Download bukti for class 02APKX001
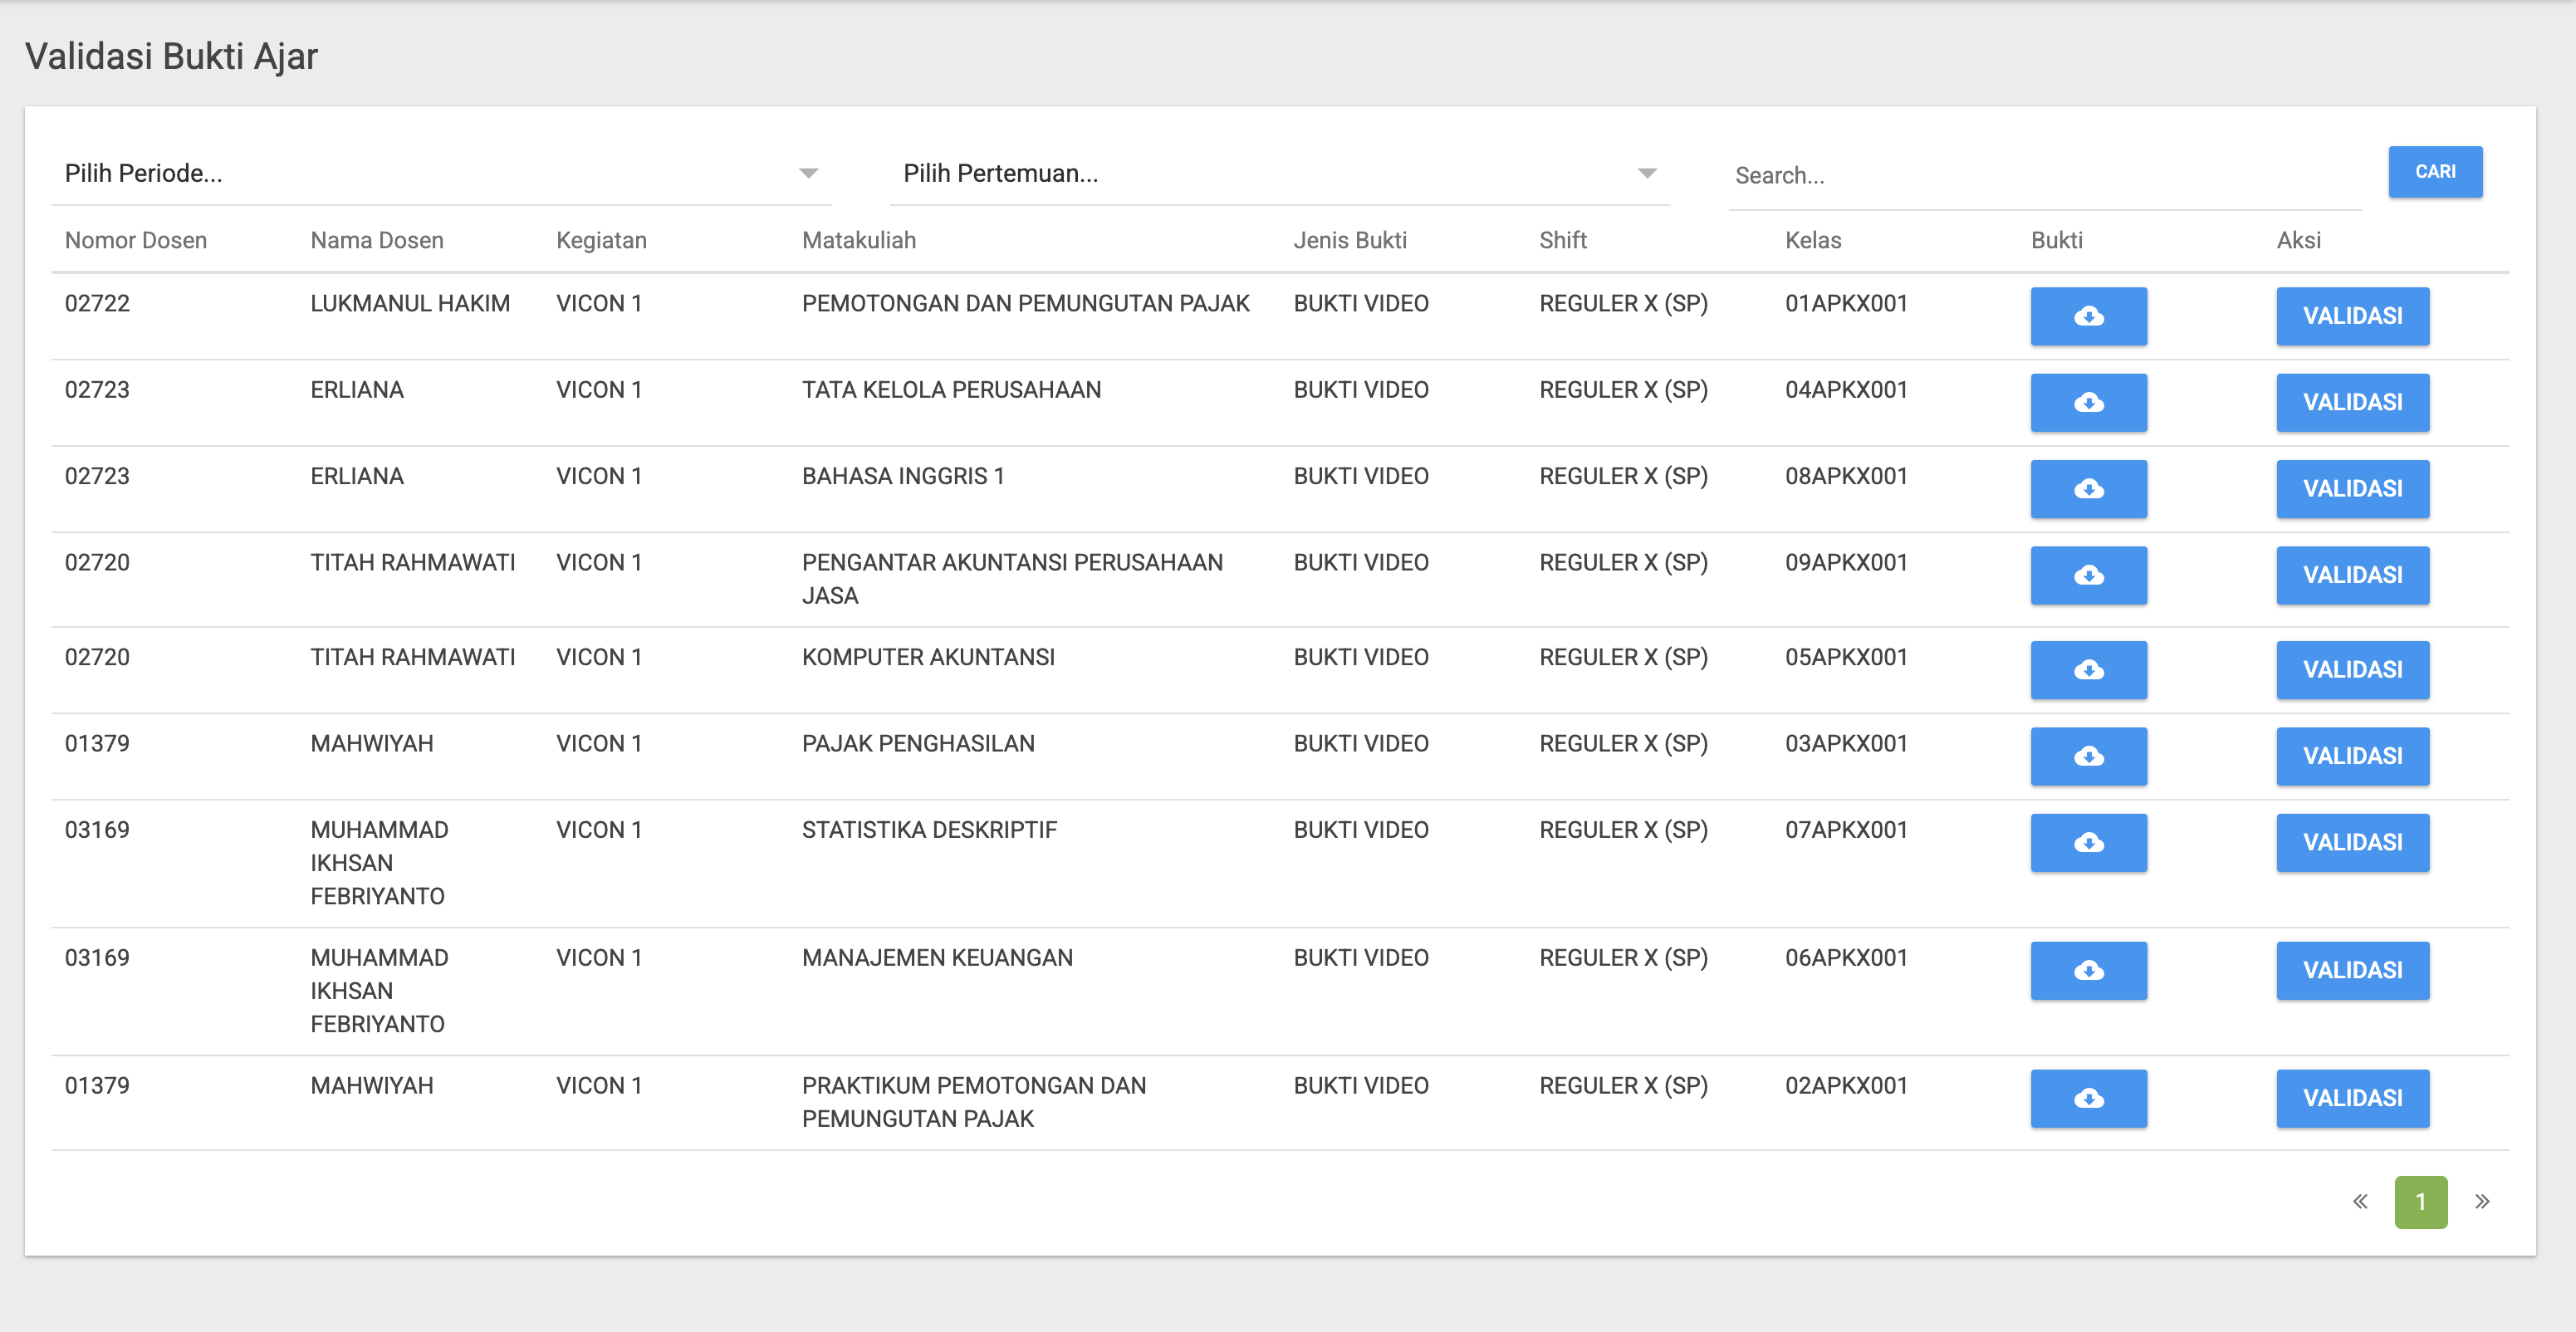This screenshot has height=1332, width=2576. (2088, 1098)
